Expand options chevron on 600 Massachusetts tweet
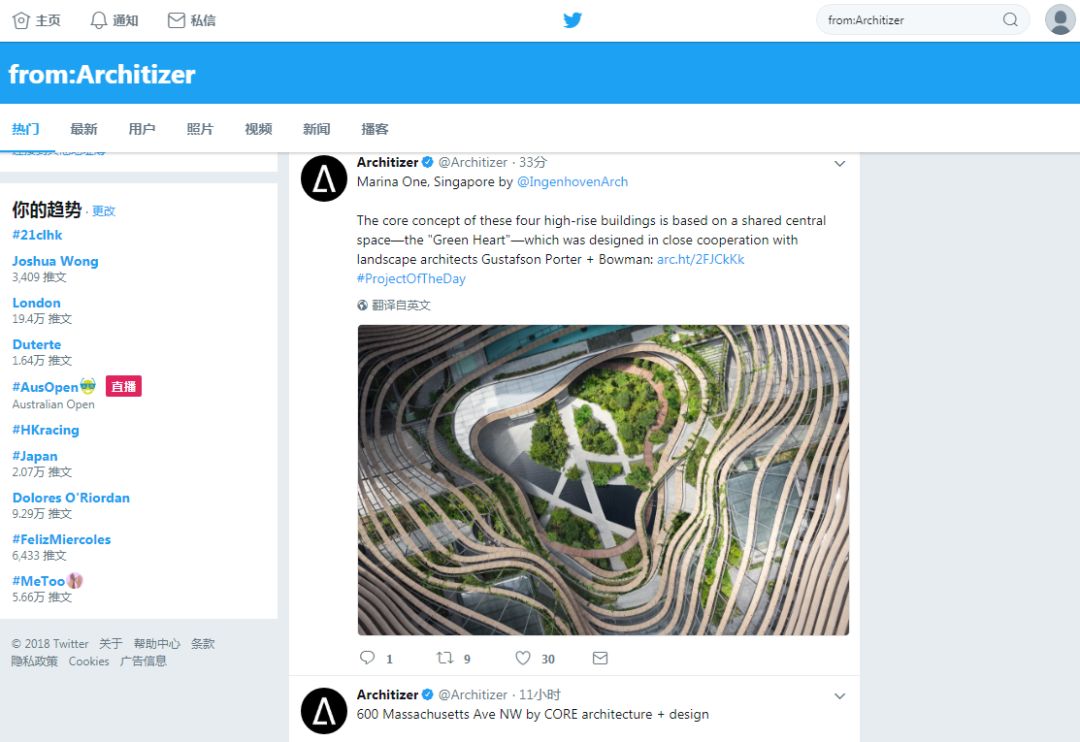Viewport: 1080px width, 742px height. (x=840, y=696)
